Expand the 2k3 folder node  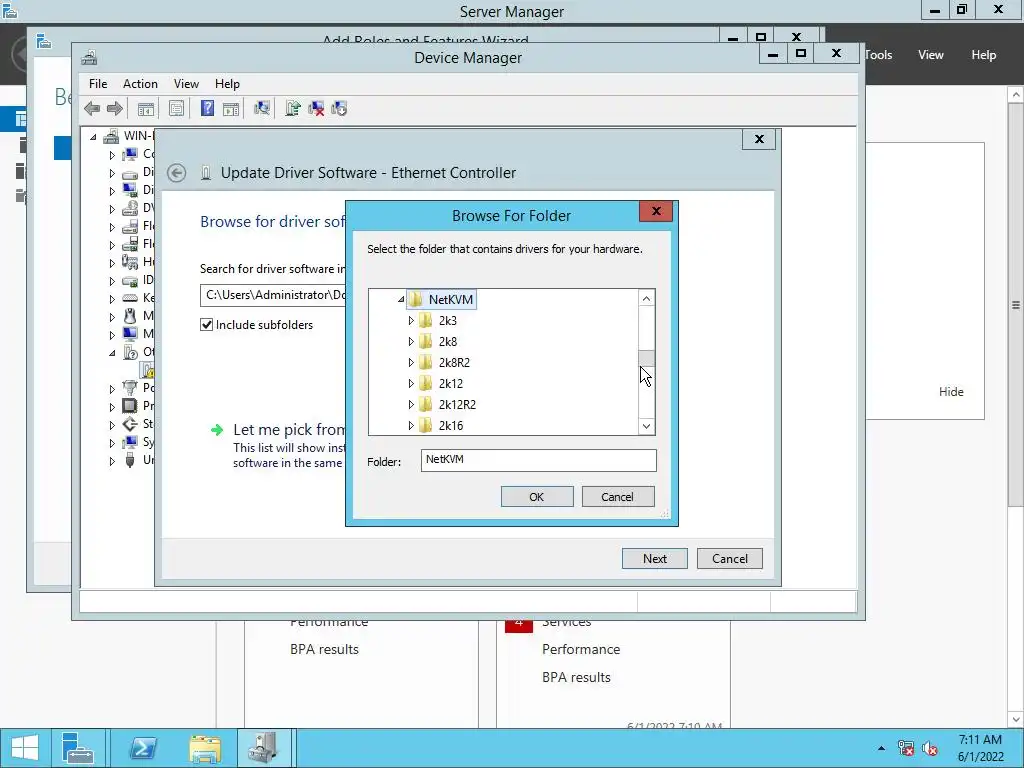point(411,321)
